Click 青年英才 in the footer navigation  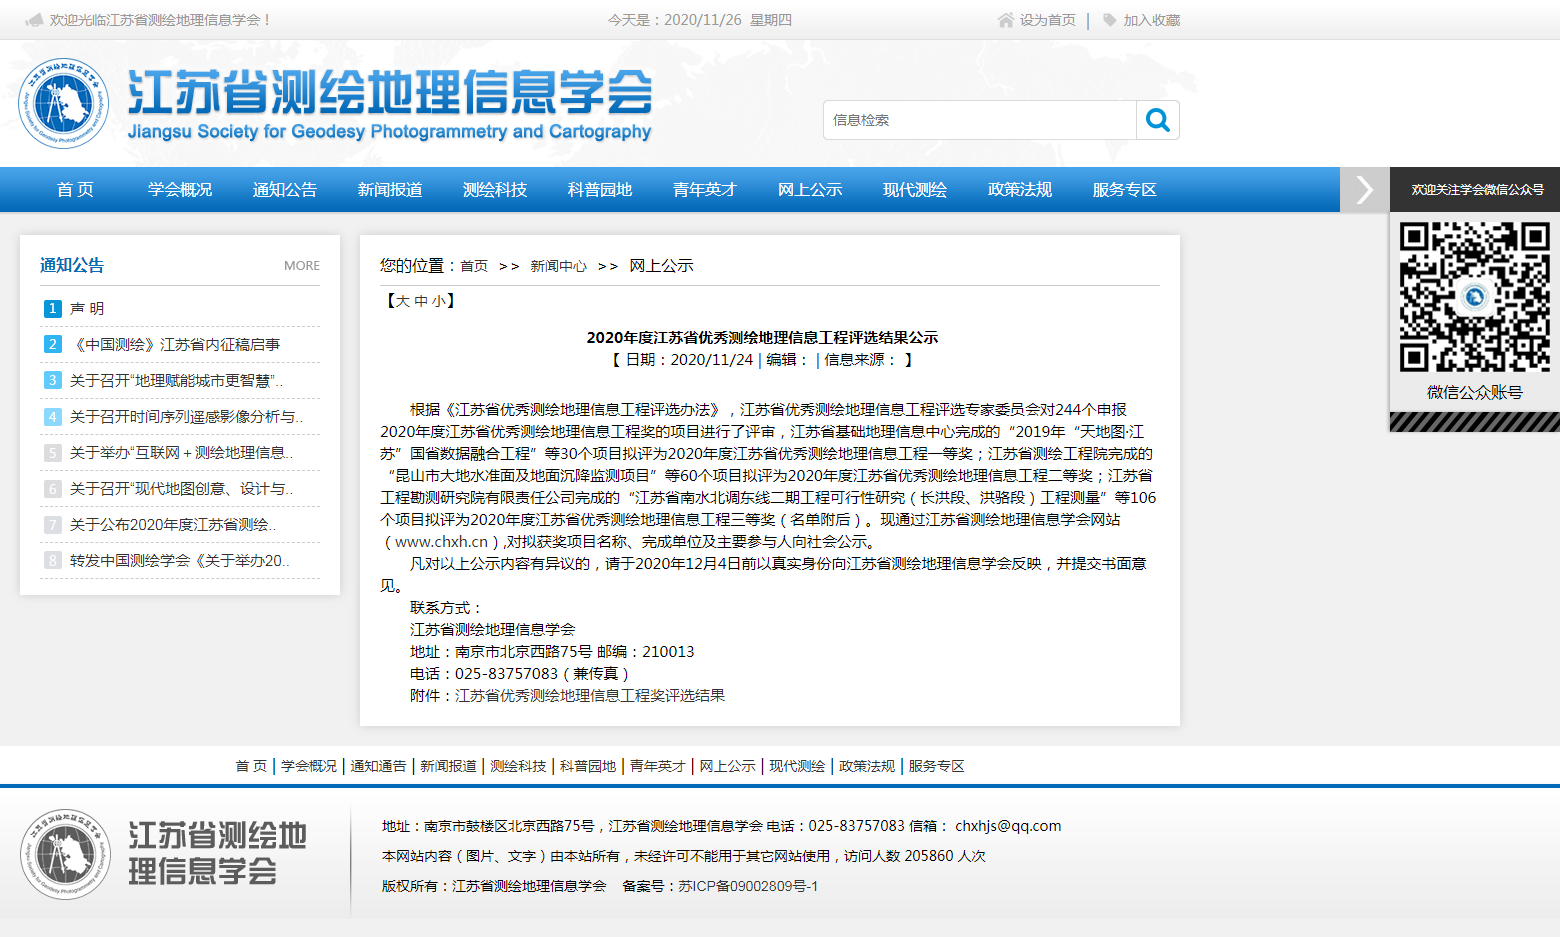pyautogui.click(x=657, y=766)
